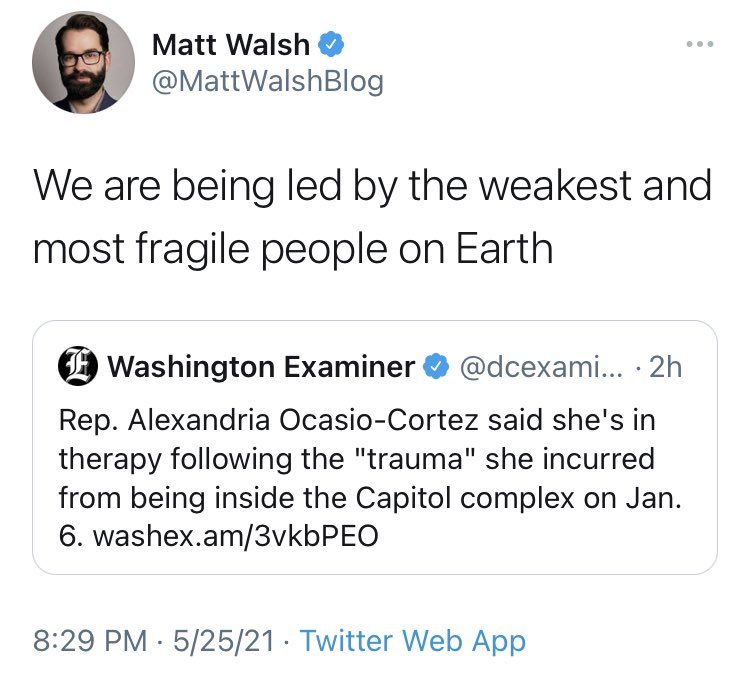This screenshot has width=750, height=682.
Task: Click the 8:29 PM timestamp
Action: pos(90,640)
